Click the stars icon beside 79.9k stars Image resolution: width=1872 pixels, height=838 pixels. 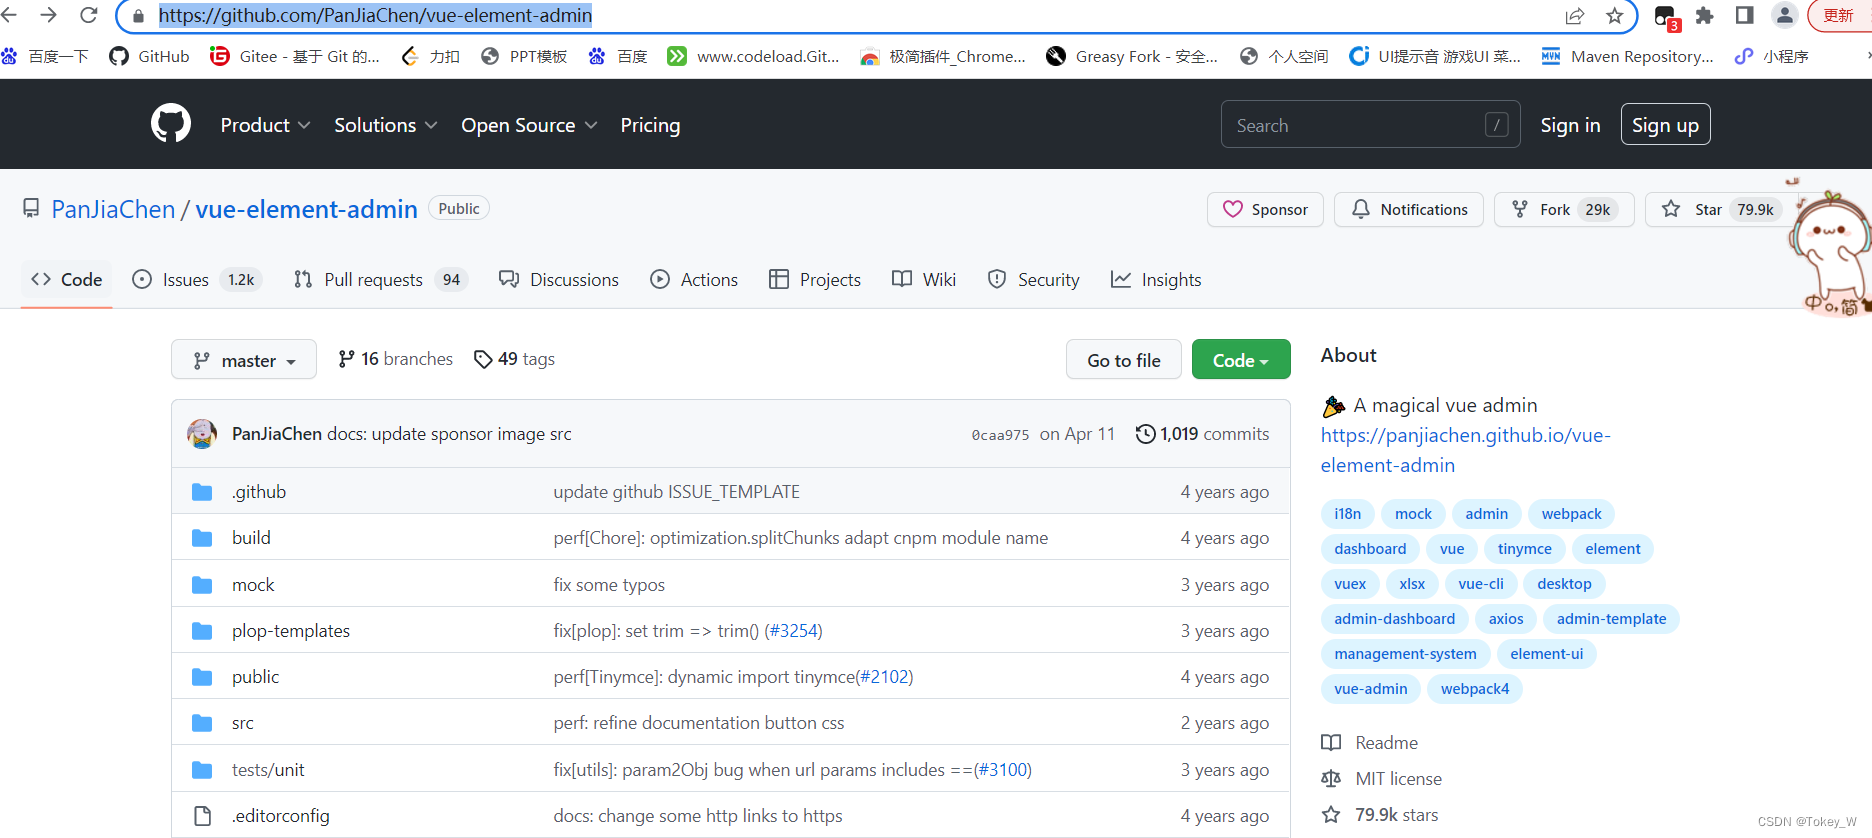click(x=1331, y=814)
